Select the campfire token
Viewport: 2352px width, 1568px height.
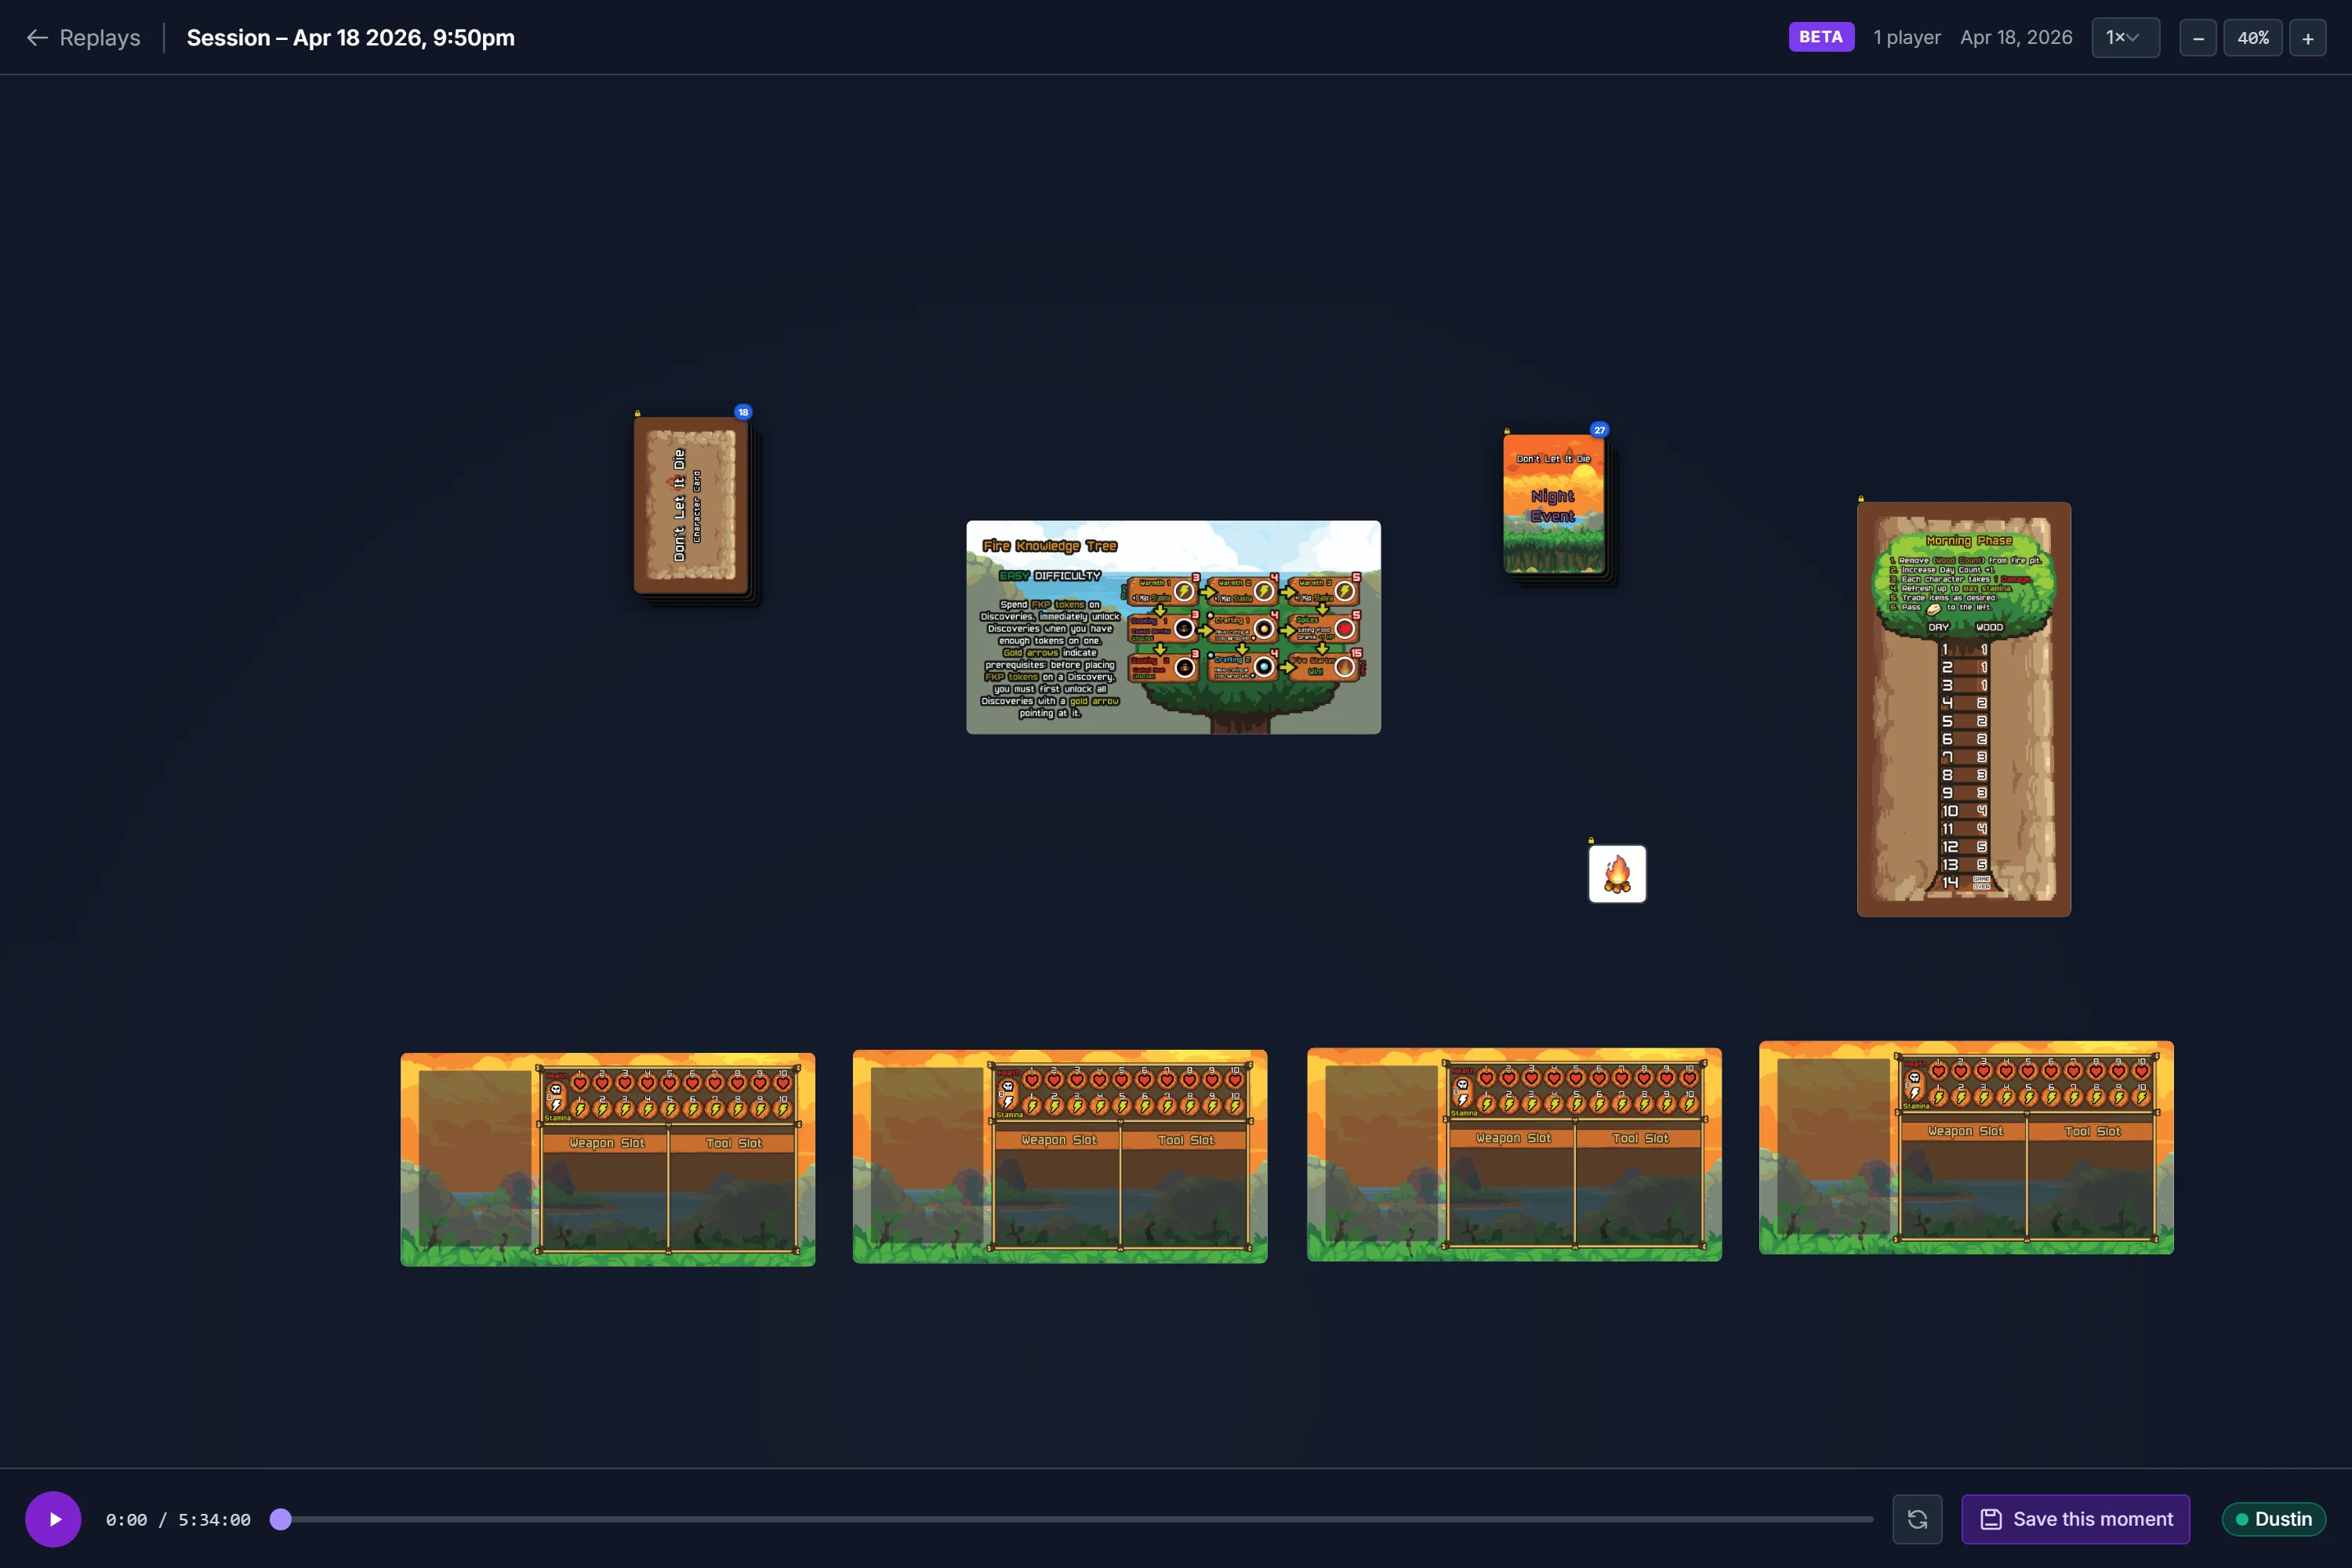1617,874
